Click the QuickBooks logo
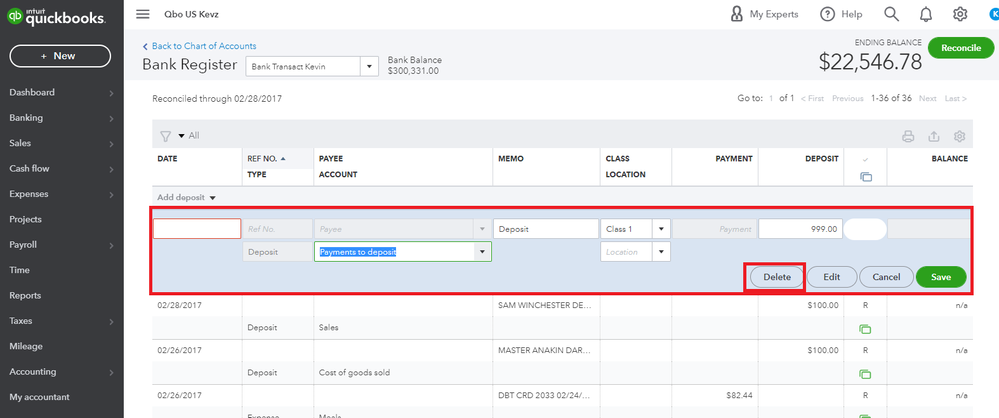This screenshot has width=999, height=418. tap(56, 18)
